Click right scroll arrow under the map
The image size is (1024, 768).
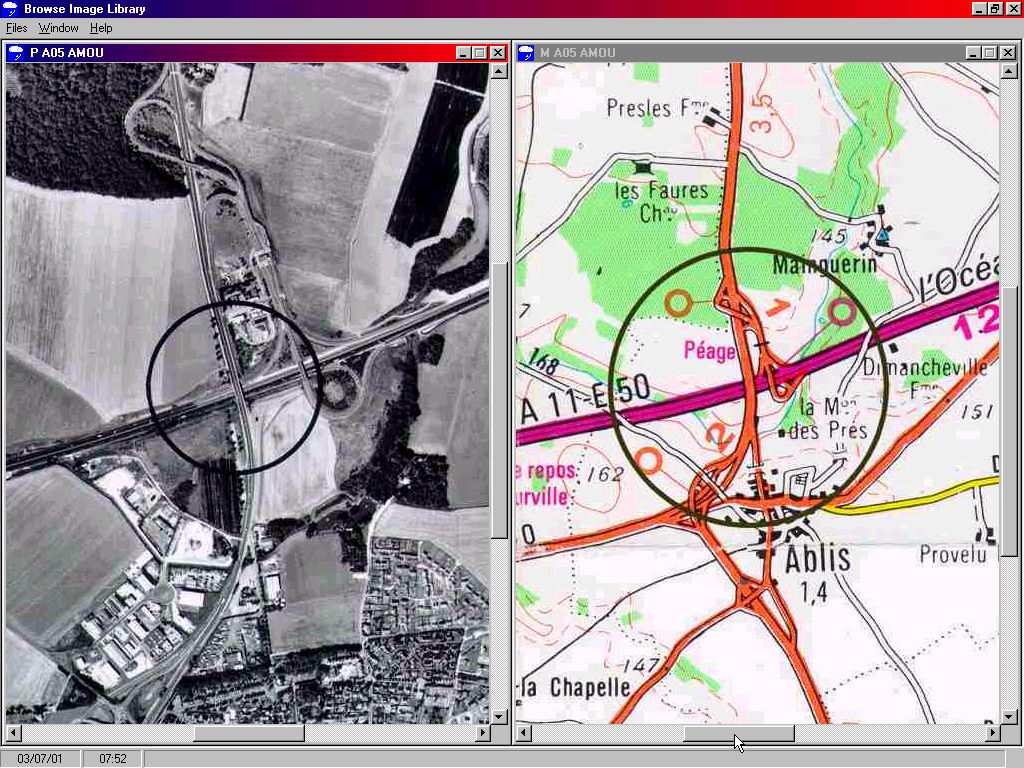pos(992,734)
